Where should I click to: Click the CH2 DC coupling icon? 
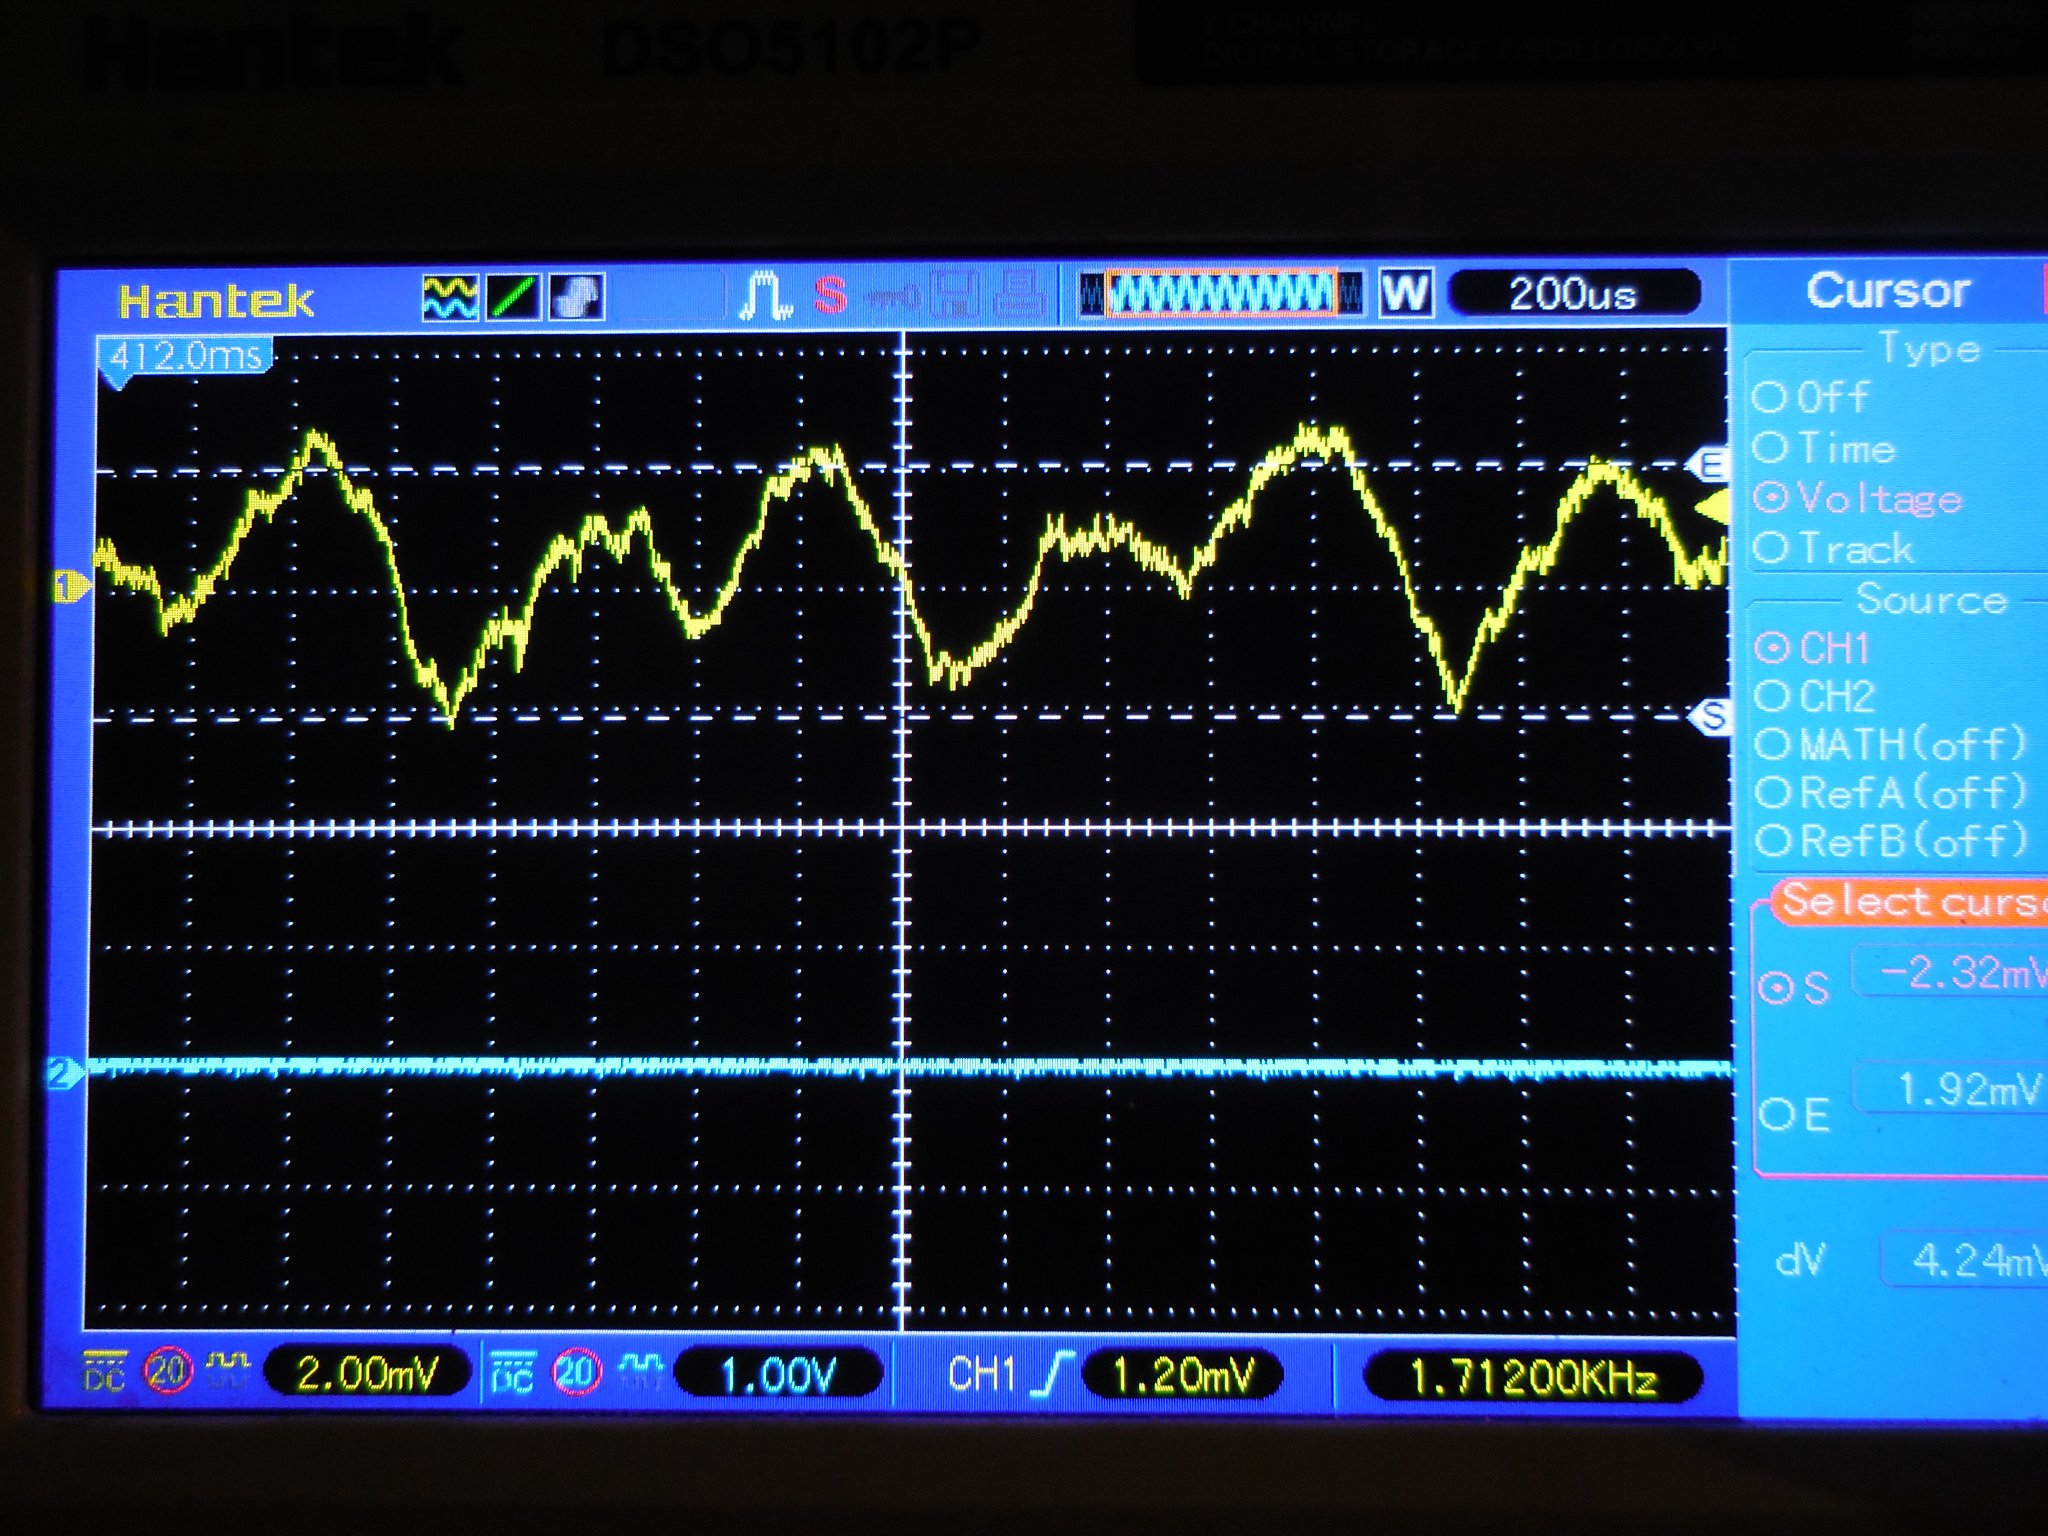point(512,1373)
